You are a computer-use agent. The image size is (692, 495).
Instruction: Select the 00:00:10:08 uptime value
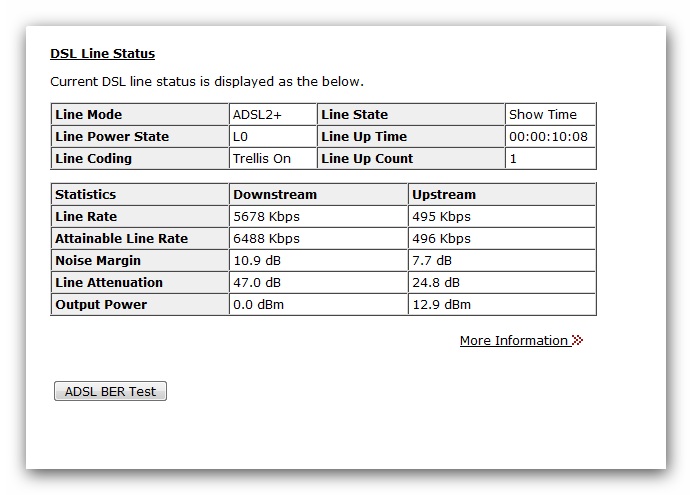click(548, 137)
